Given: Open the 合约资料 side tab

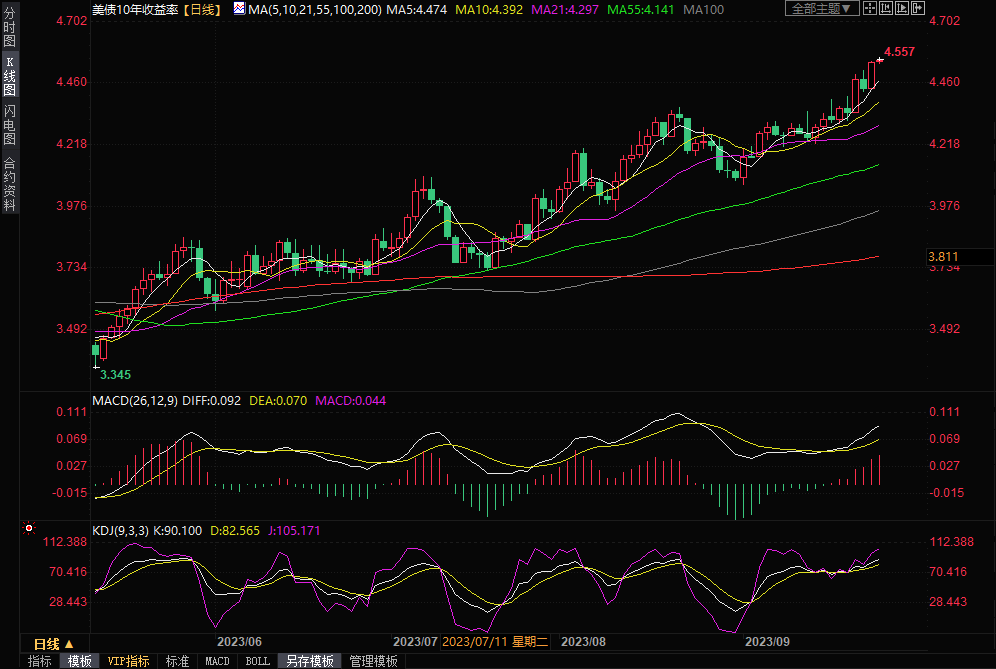Looking at the screenshot, I should click(9, 184).
